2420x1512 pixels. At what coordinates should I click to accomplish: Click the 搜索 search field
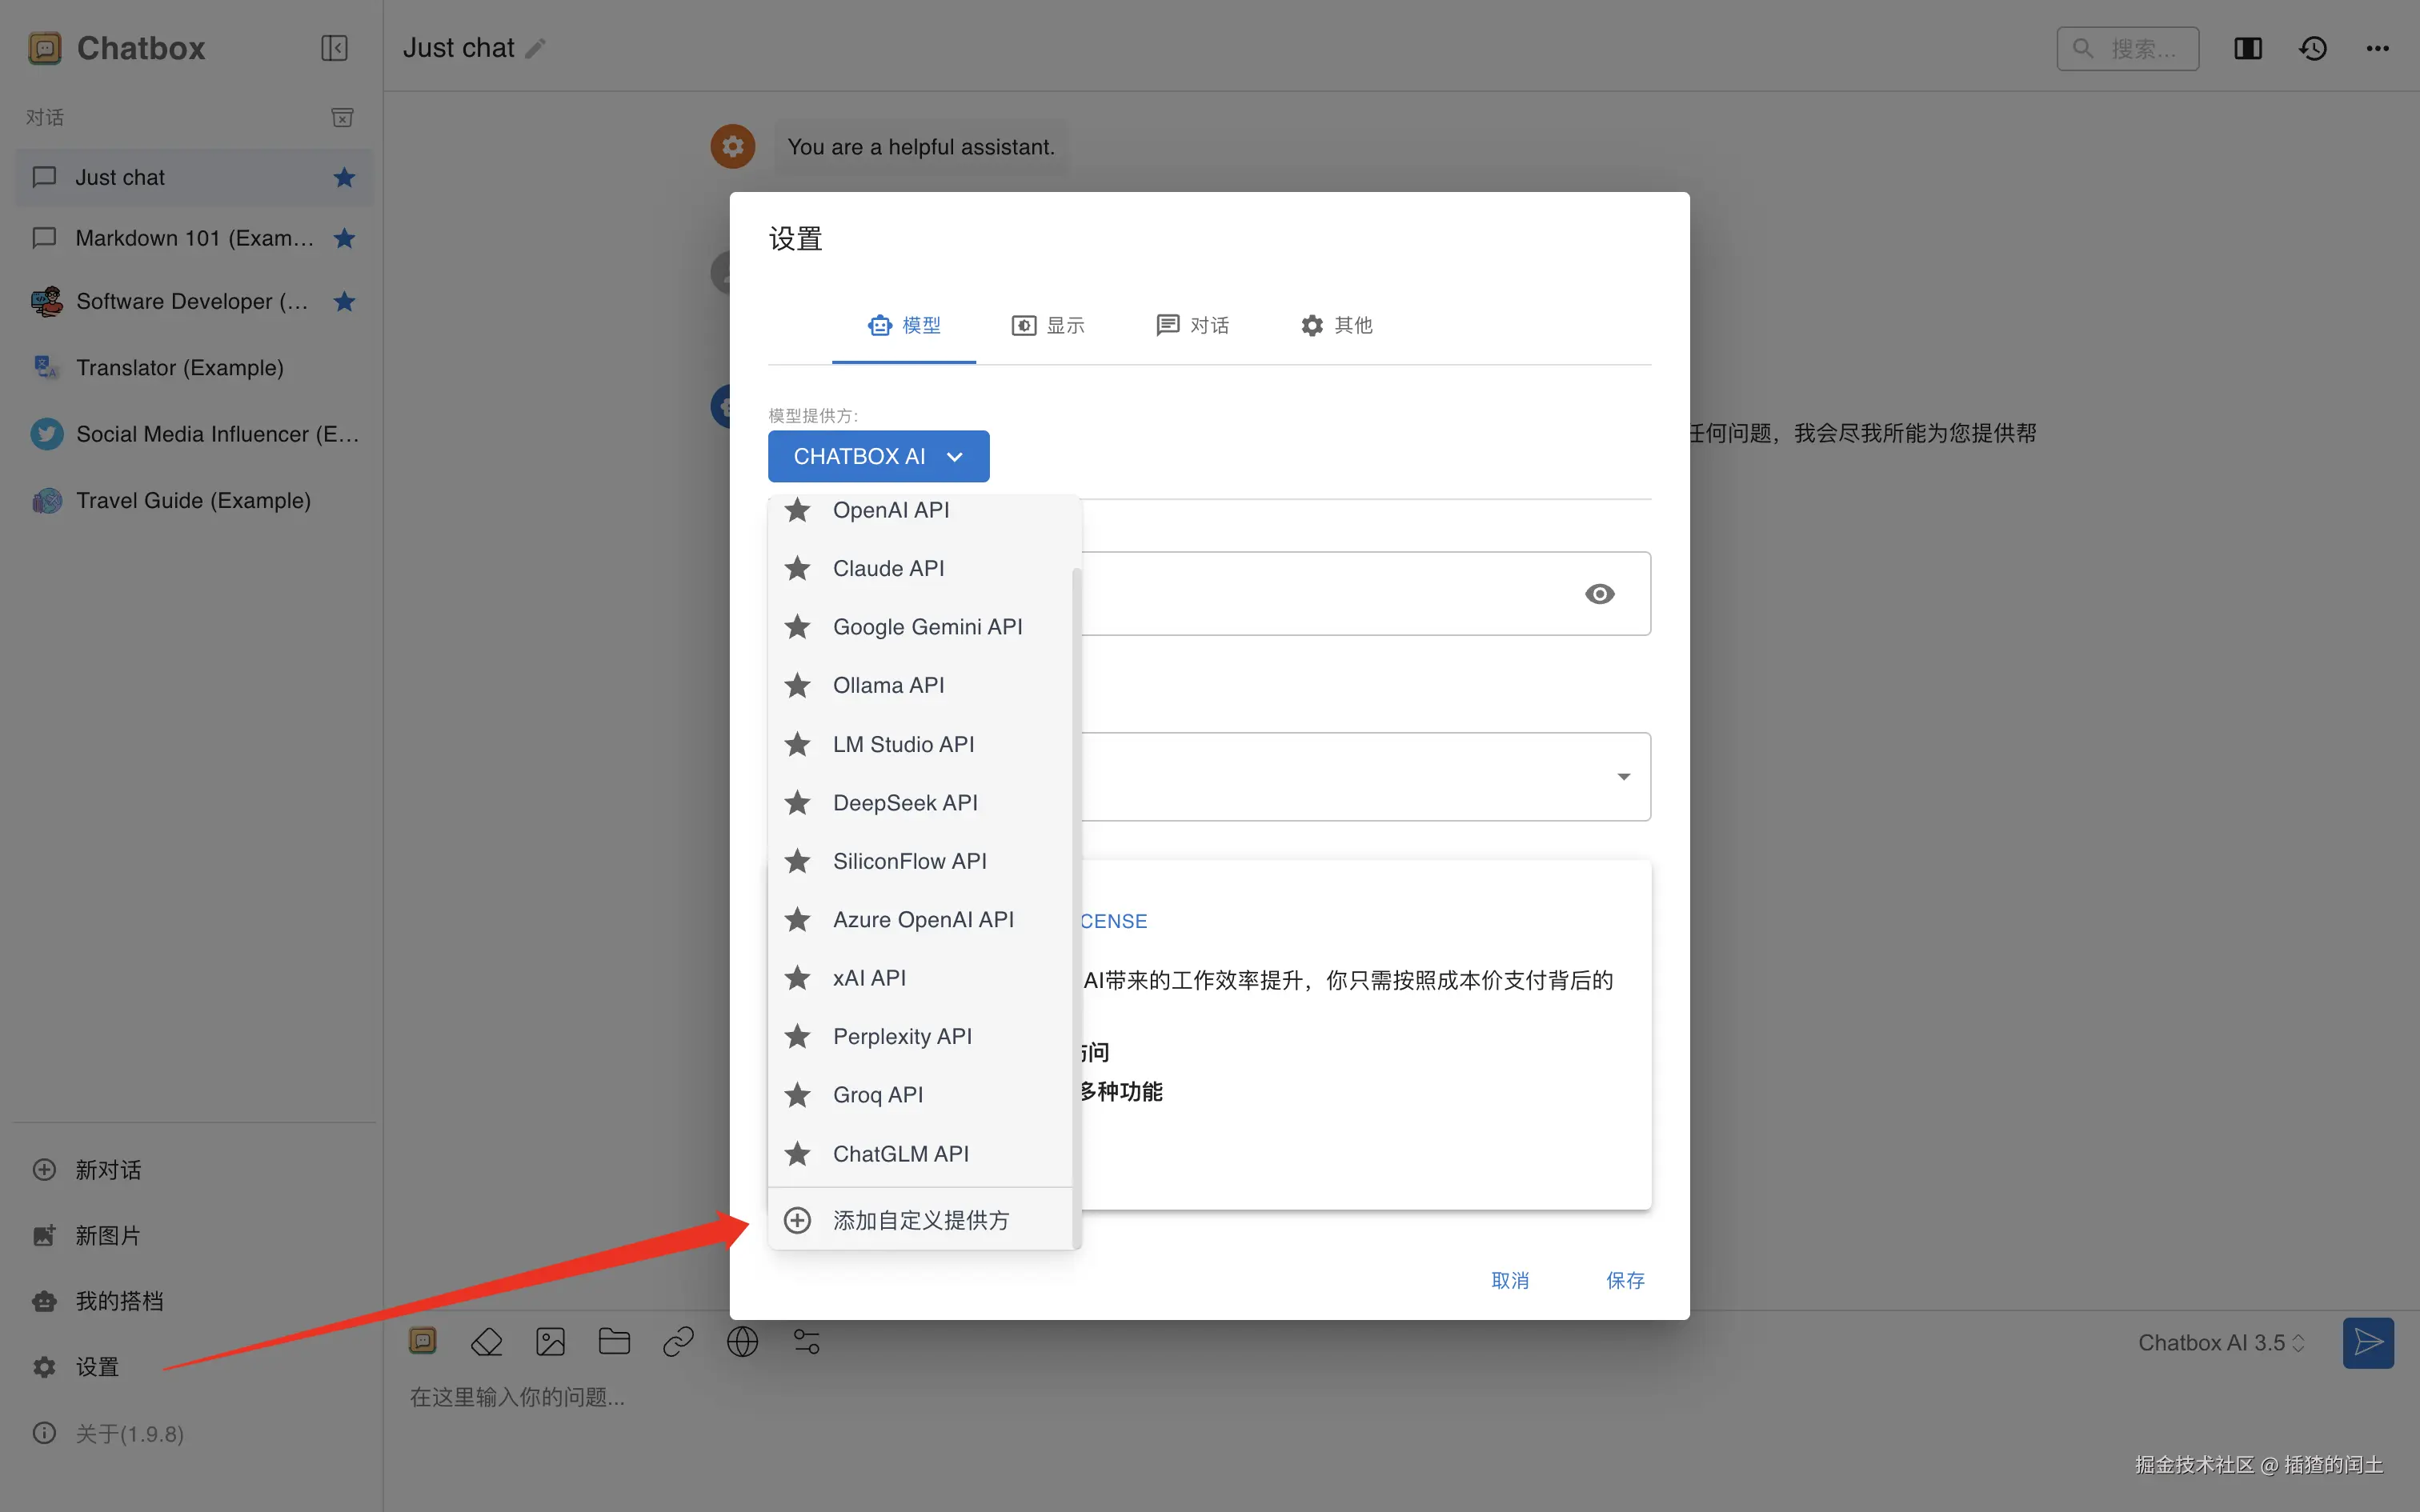tap(2127, 47)
